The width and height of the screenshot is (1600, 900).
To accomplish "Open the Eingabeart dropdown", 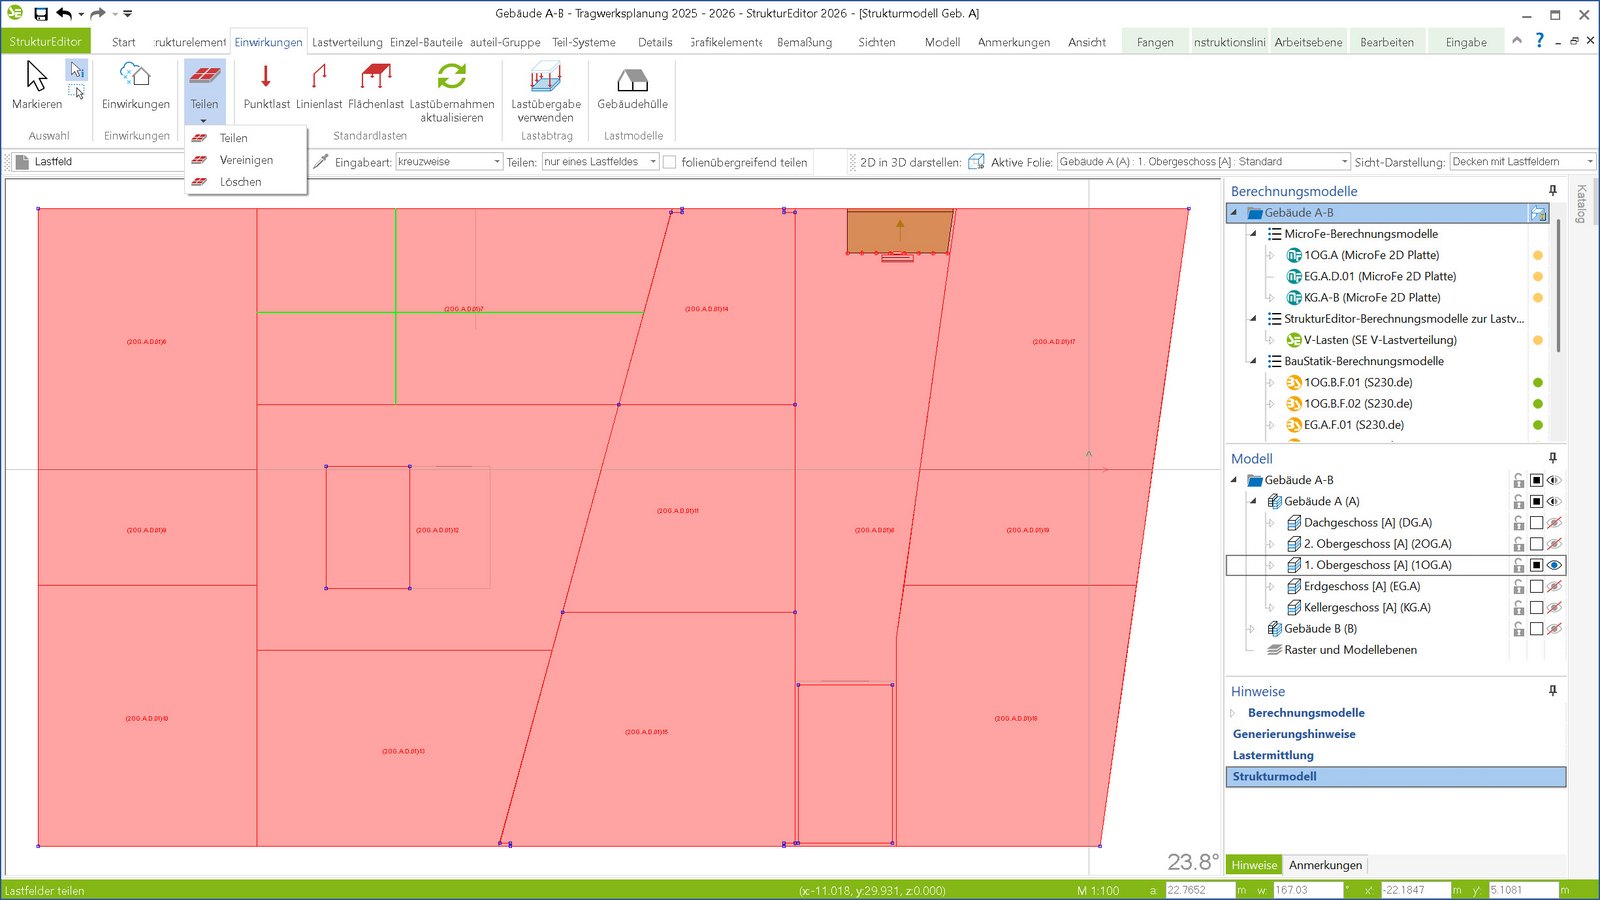I will (x=449, y=162).
